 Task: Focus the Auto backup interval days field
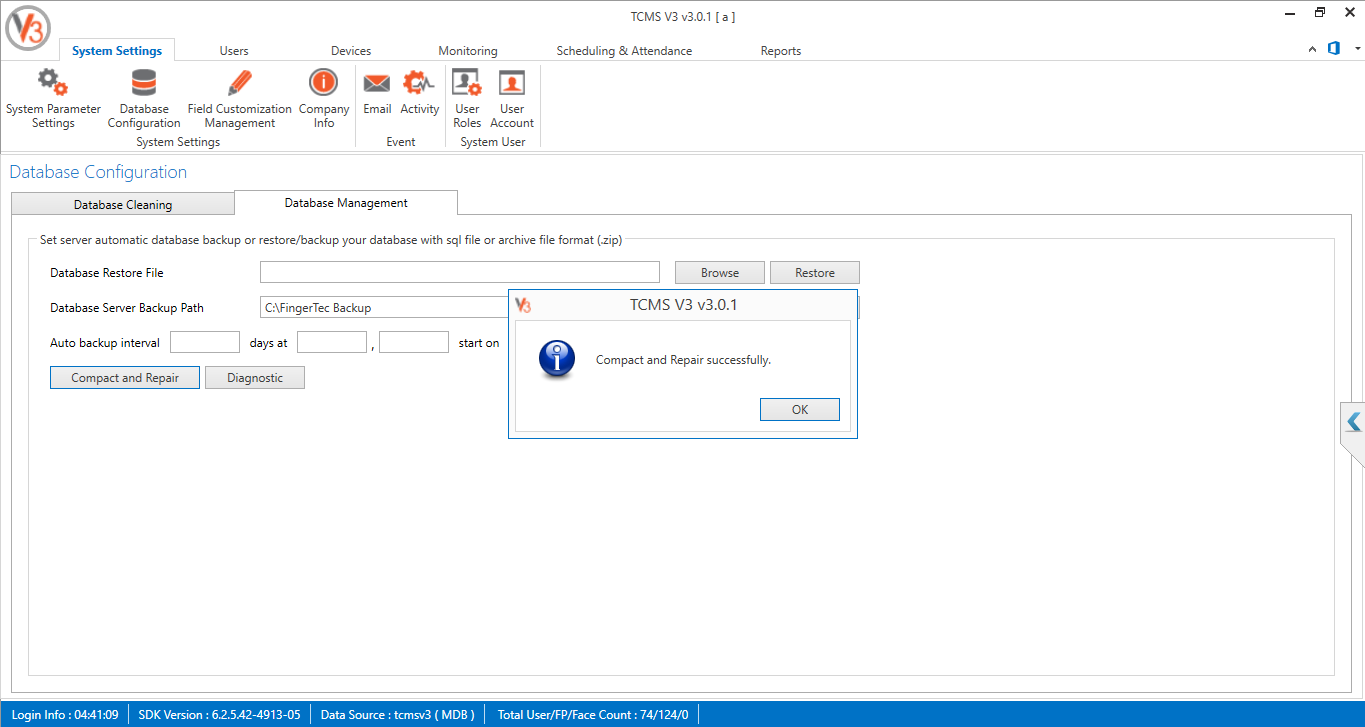coord(205,342)
